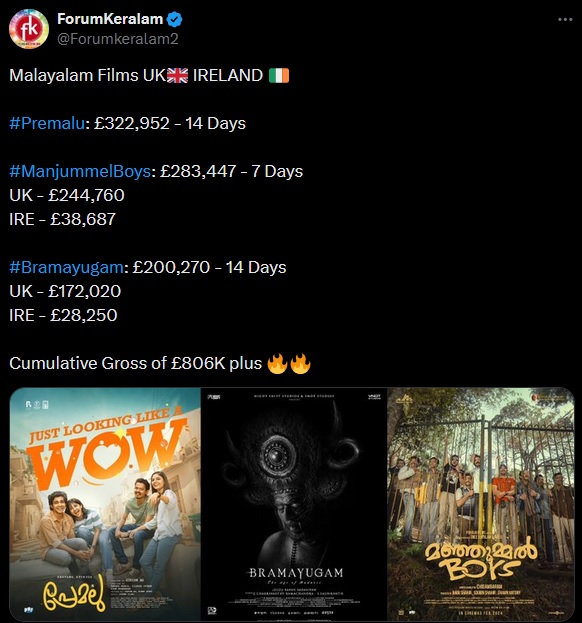Open the ForumKeralam display name
Screen dimensions: 582x623
[110, 19]
